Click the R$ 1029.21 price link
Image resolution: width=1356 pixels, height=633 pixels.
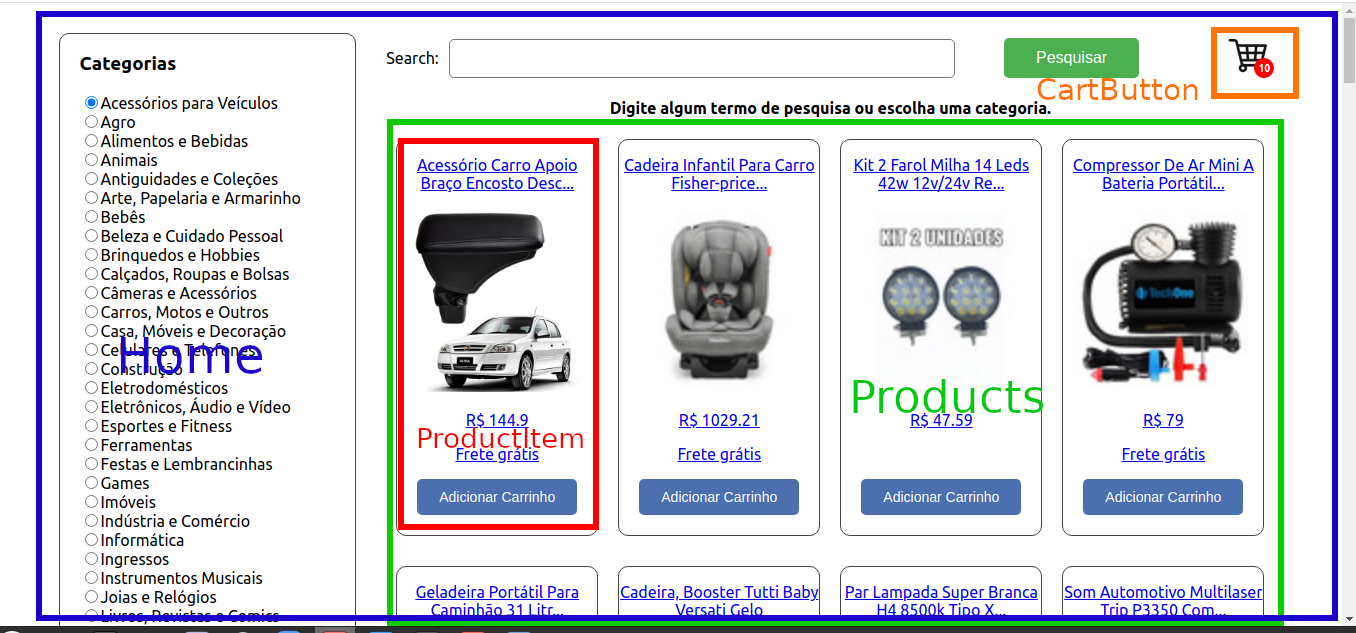click(x=719, y=420)
